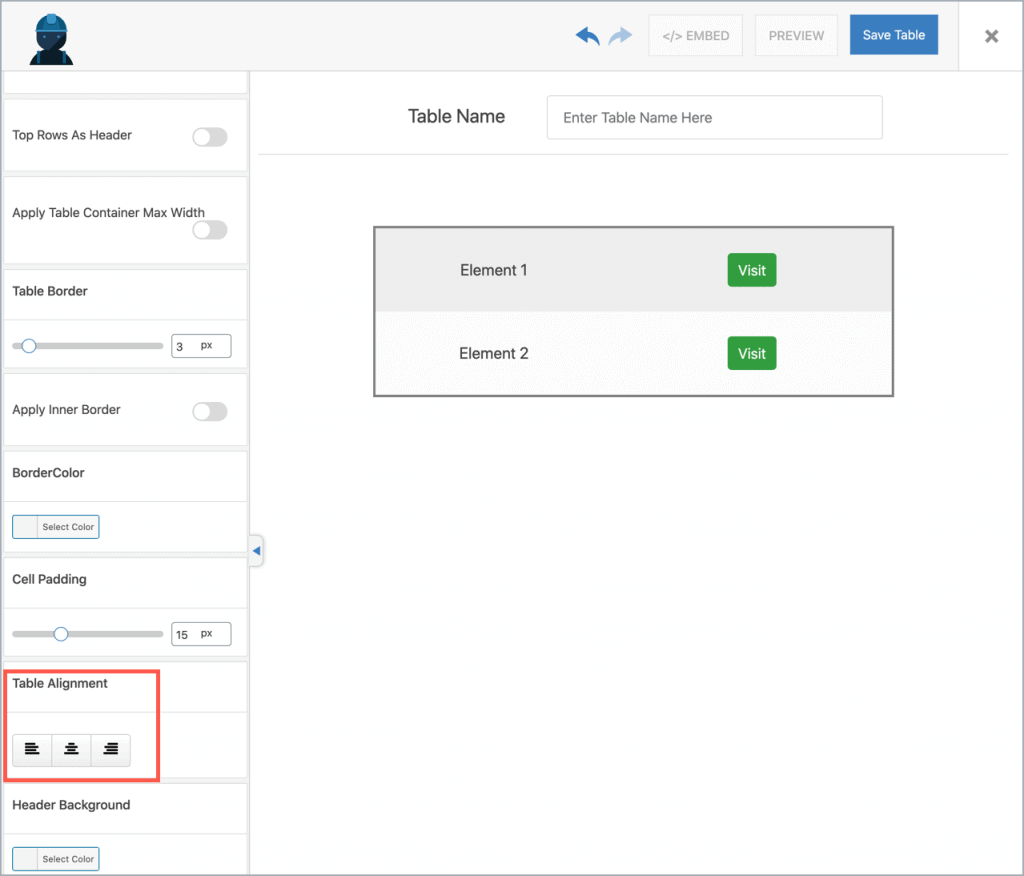The width and height of the screenshot is (1024, 876).
Task: Center-align the table using the alignment icon
Action: pos(71,750)
